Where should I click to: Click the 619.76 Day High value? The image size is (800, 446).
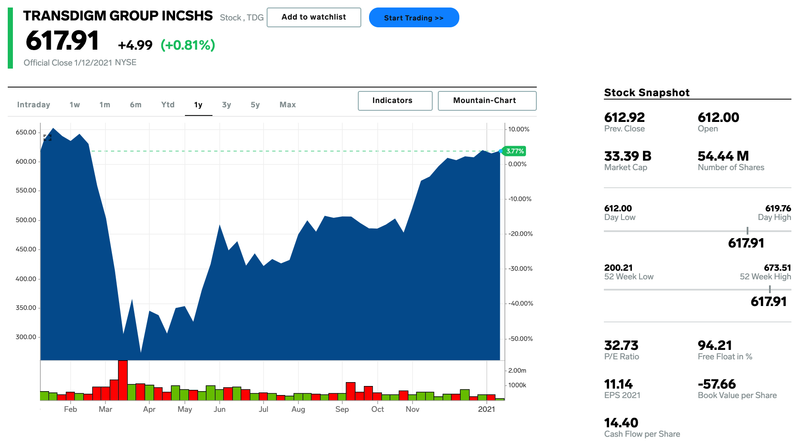click(778, 208)
